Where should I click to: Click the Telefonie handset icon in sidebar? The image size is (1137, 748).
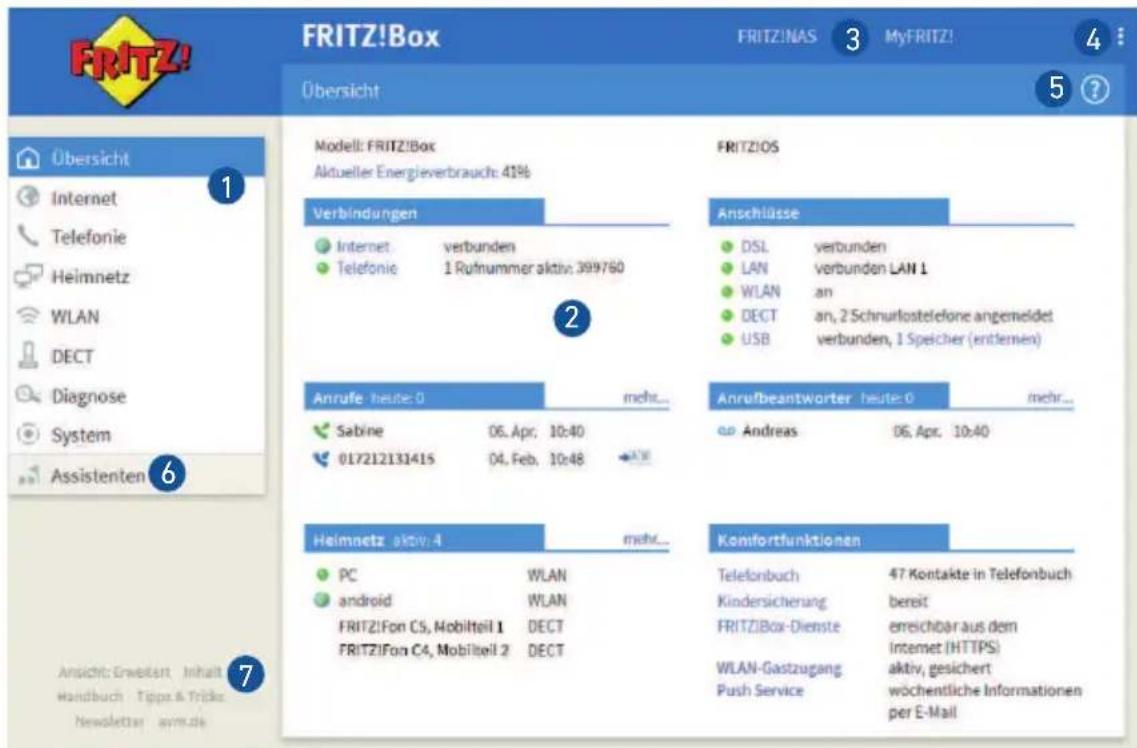28,235
